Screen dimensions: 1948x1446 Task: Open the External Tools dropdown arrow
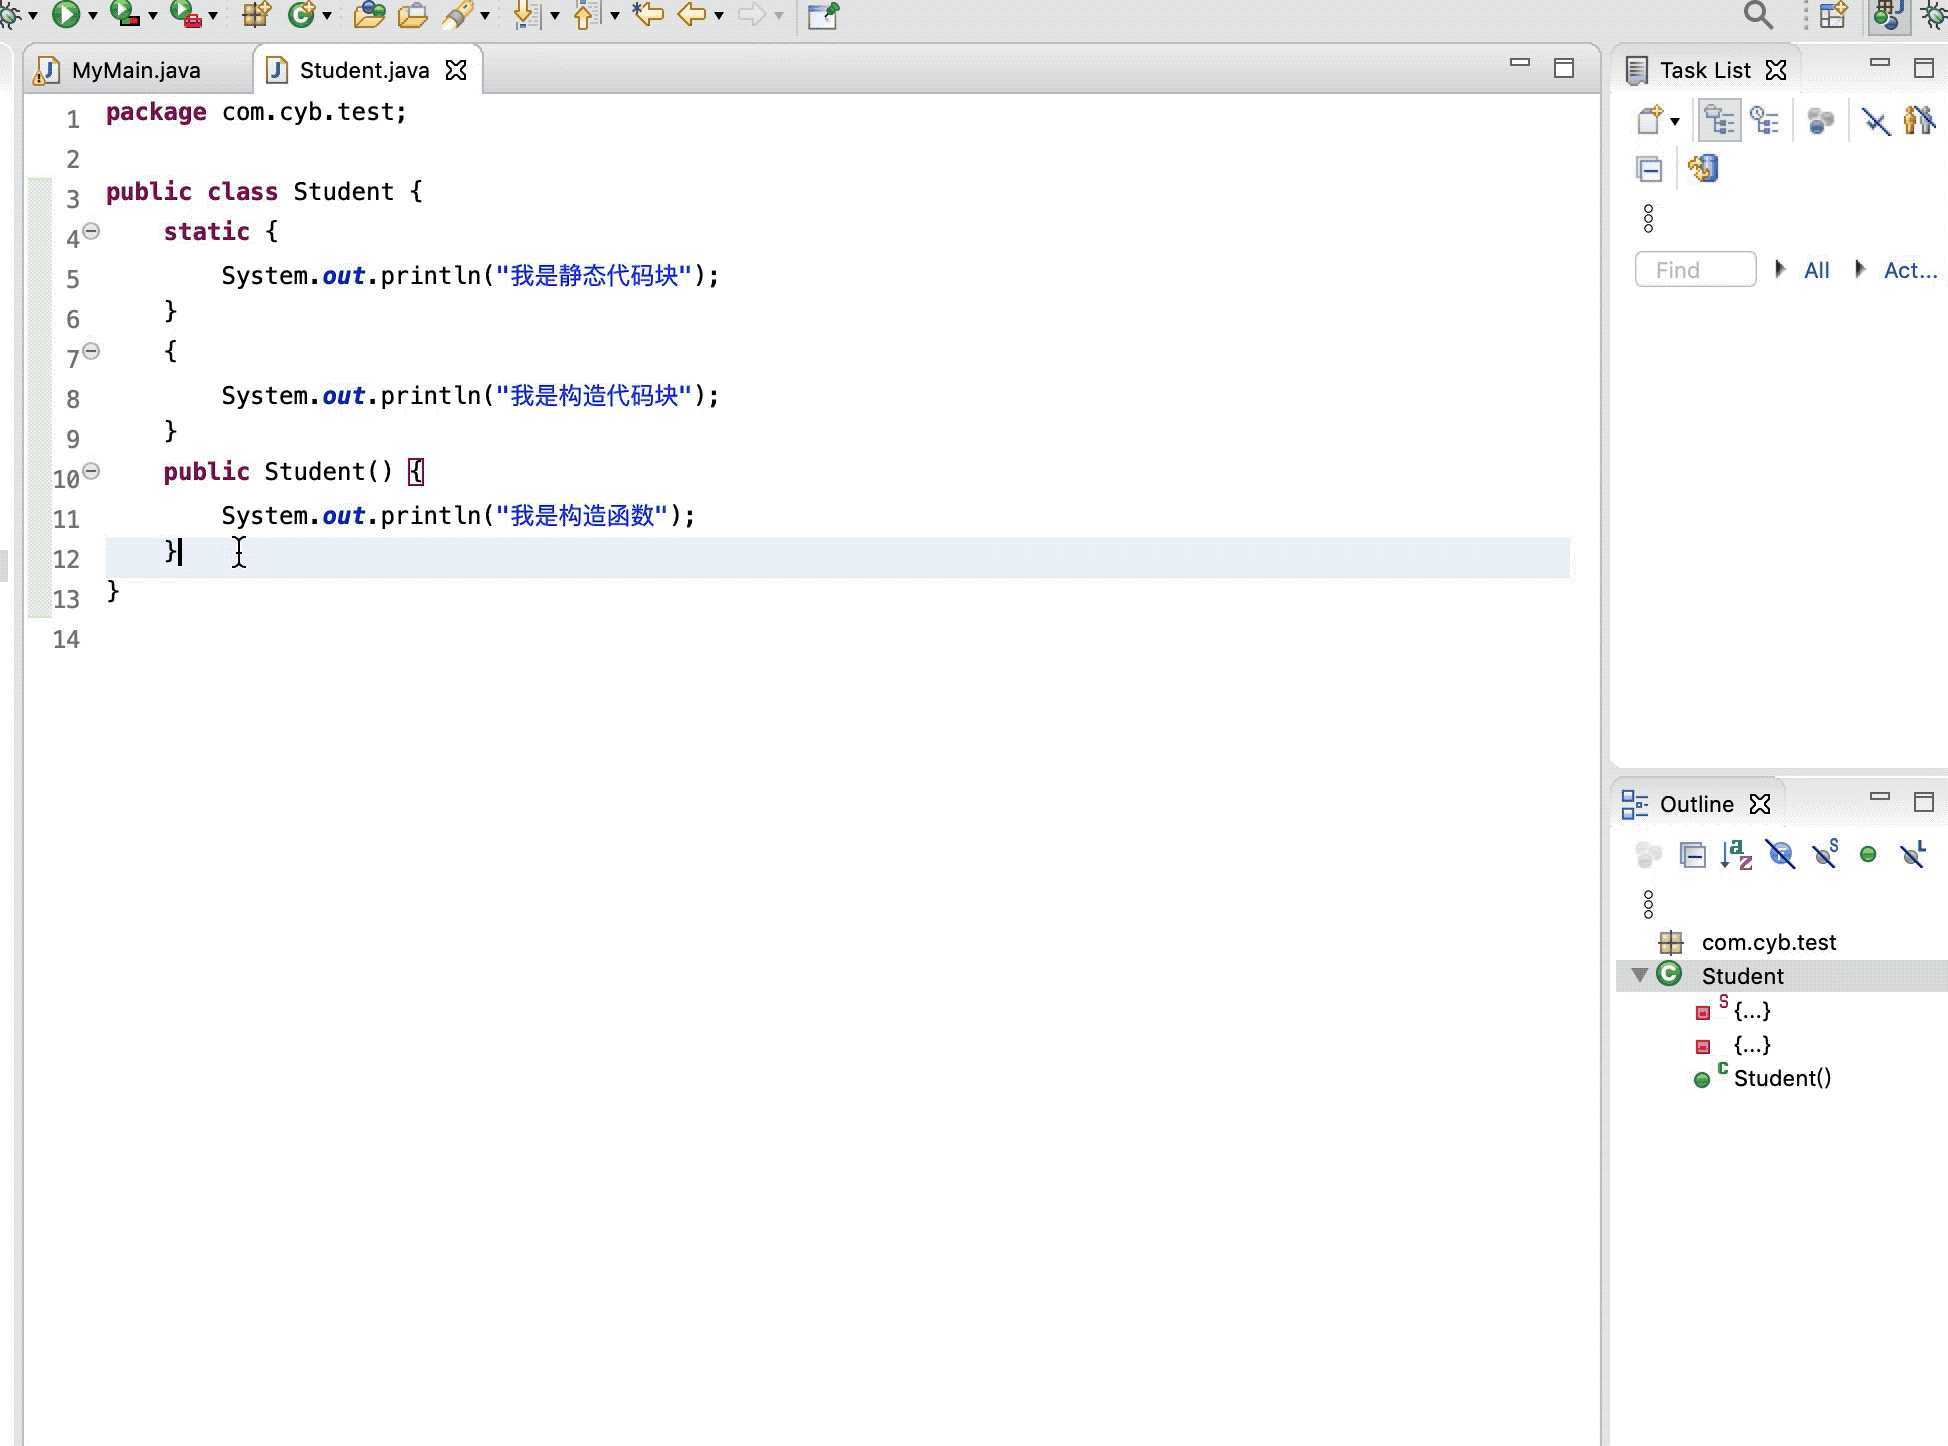[x=213, y=16]
